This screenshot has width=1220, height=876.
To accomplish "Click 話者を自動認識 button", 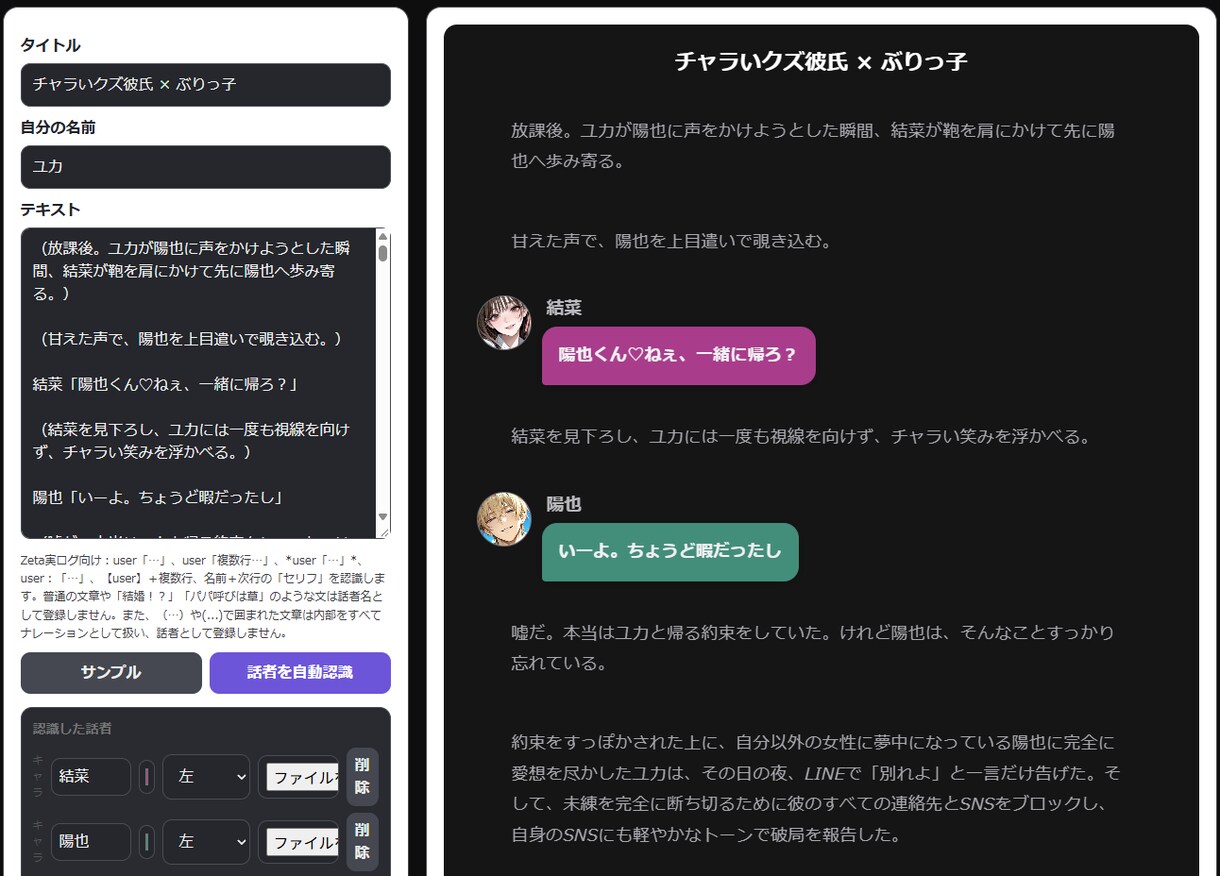I will tap(300, 673).
